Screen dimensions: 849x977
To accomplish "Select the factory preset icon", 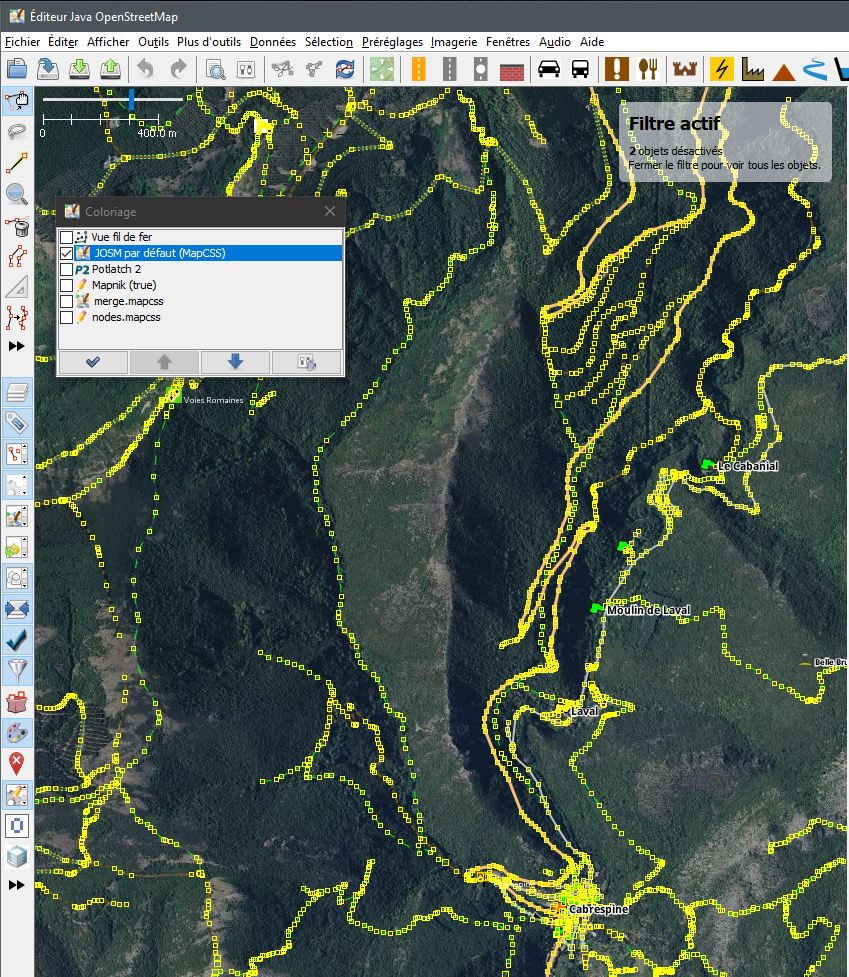I will click(x=752, y=69).
